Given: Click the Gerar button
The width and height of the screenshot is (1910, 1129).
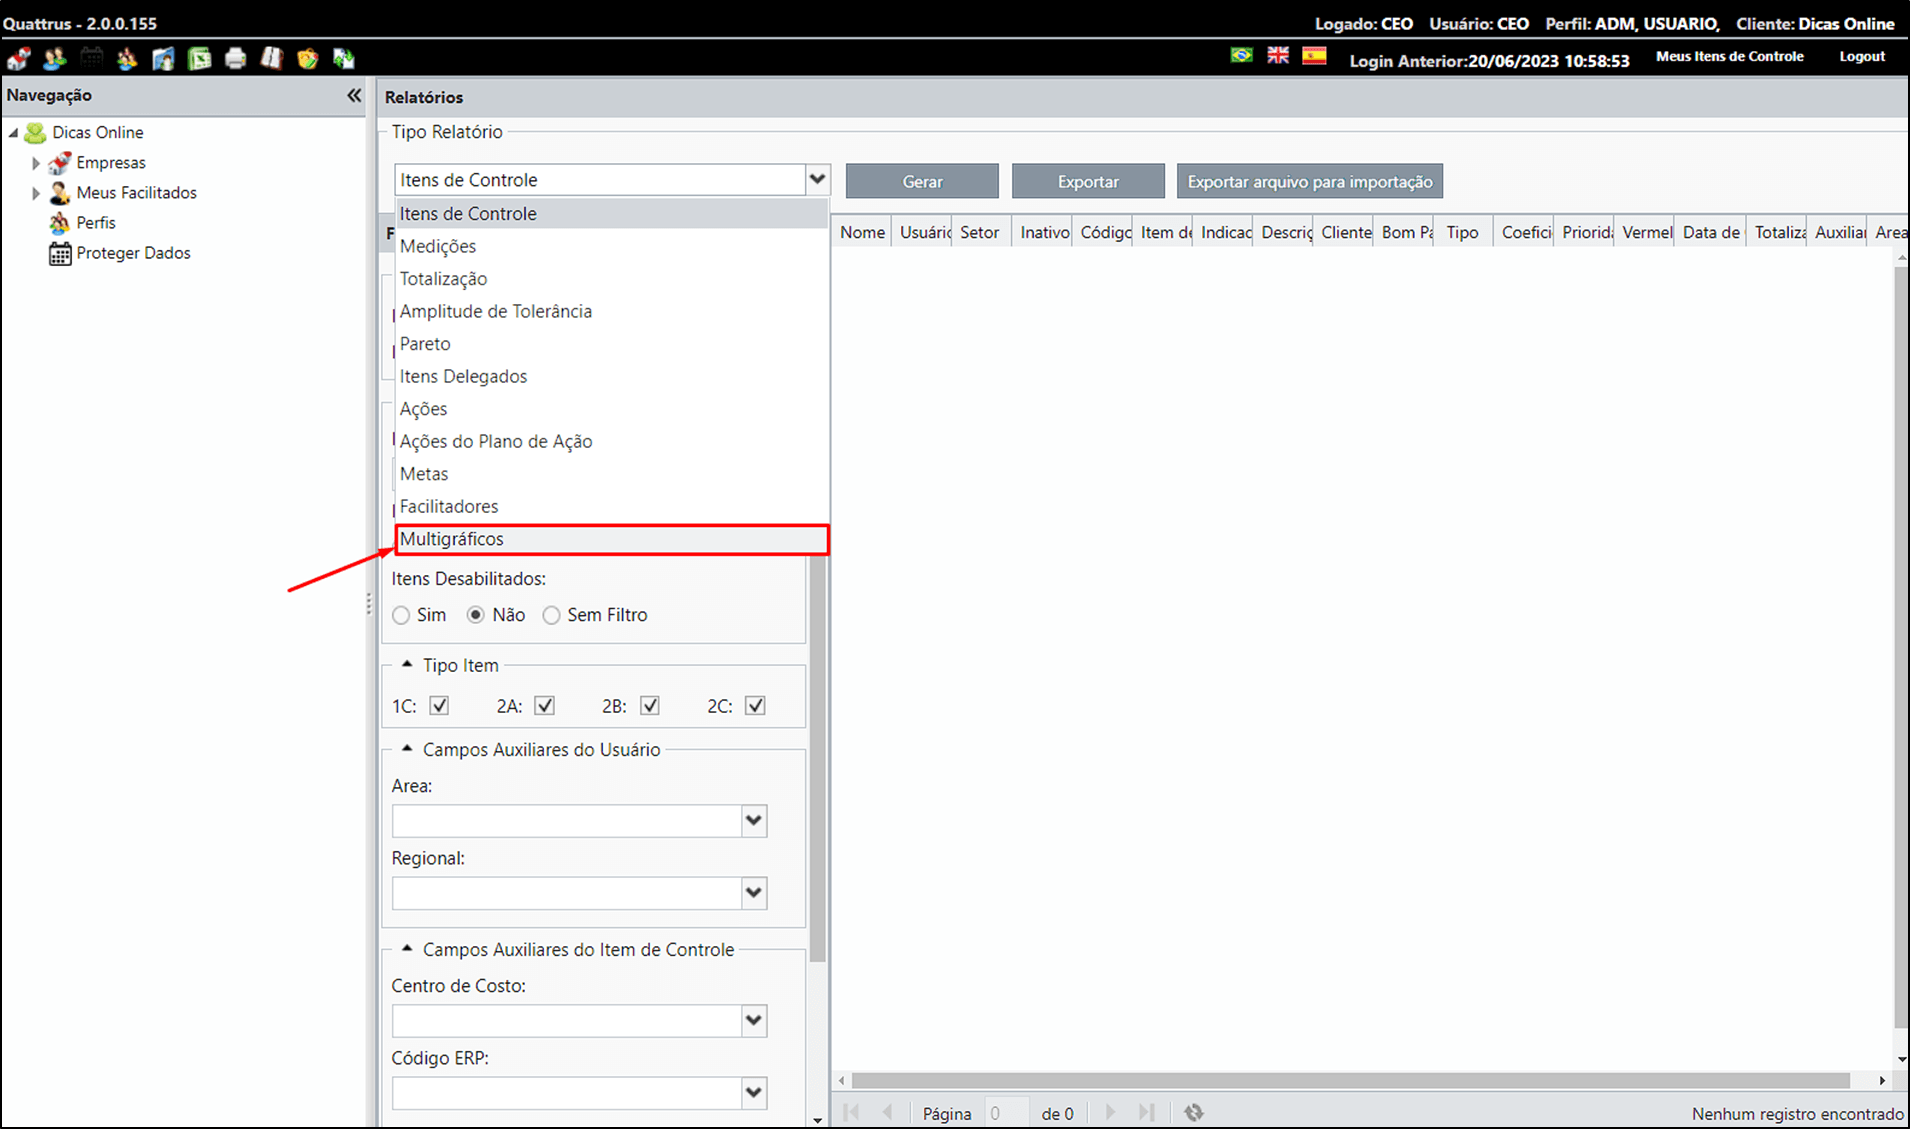Looking at the screenshot, I should click(922, 181).
